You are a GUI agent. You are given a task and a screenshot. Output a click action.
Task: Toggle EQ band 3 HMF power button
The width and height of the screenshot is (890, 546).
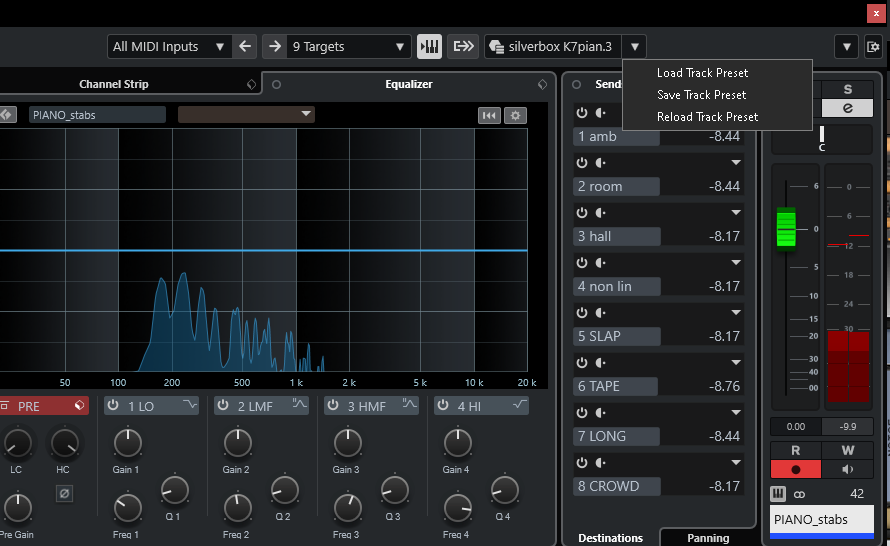coord(333,405)
